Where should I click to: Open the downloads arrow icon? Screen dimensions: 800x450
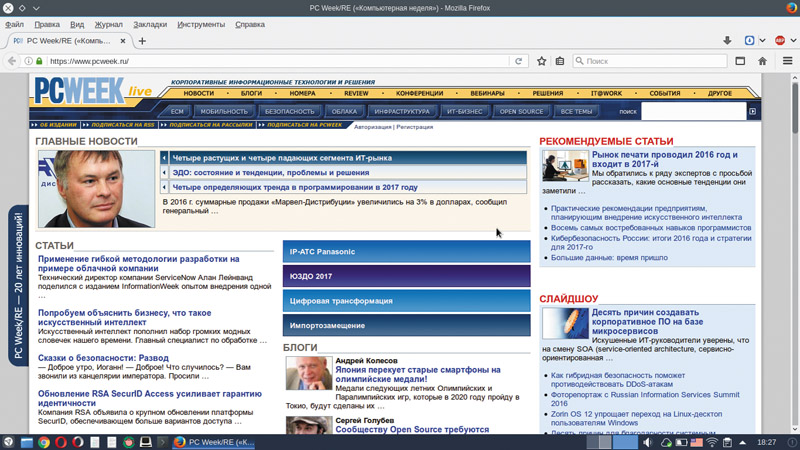coord(727,41)
